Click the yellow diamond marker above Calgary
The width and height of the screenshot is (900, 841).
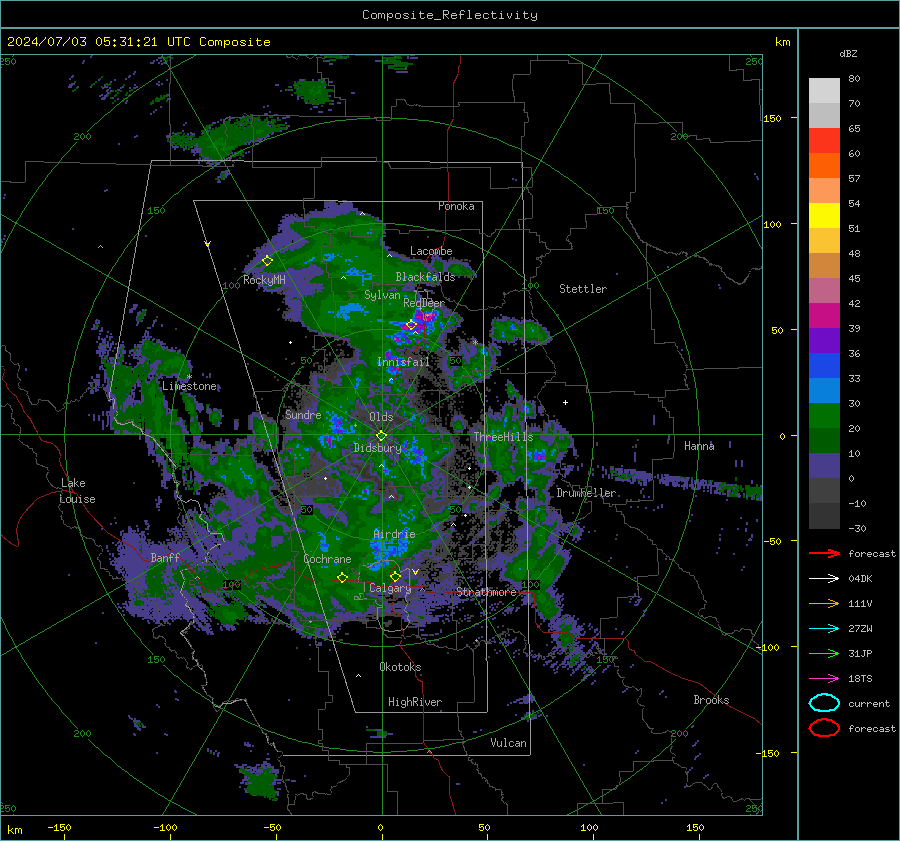click(x=395, y=576)
